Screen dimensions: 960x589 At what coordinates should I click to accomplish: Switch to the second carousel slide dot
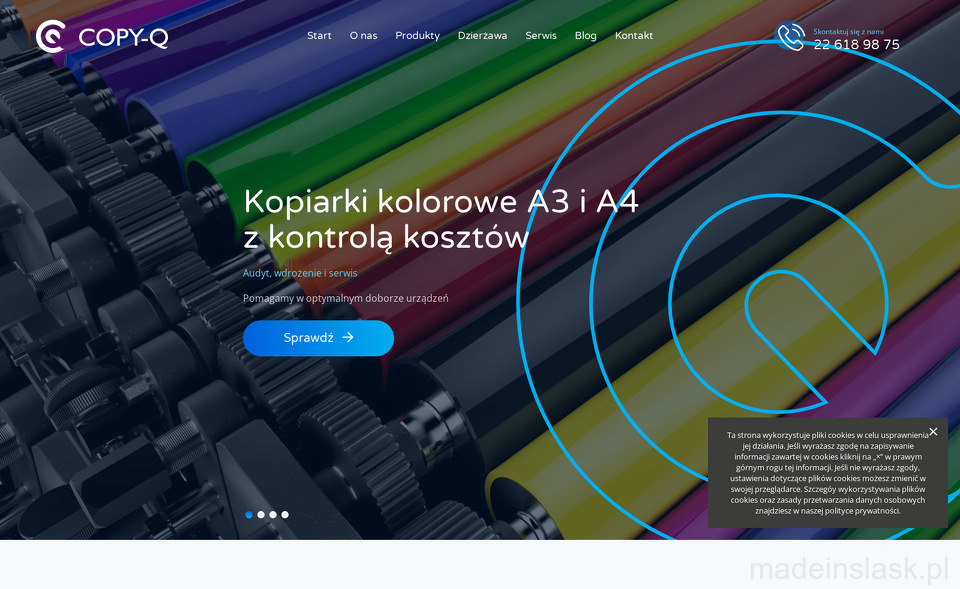click(261, 515)
